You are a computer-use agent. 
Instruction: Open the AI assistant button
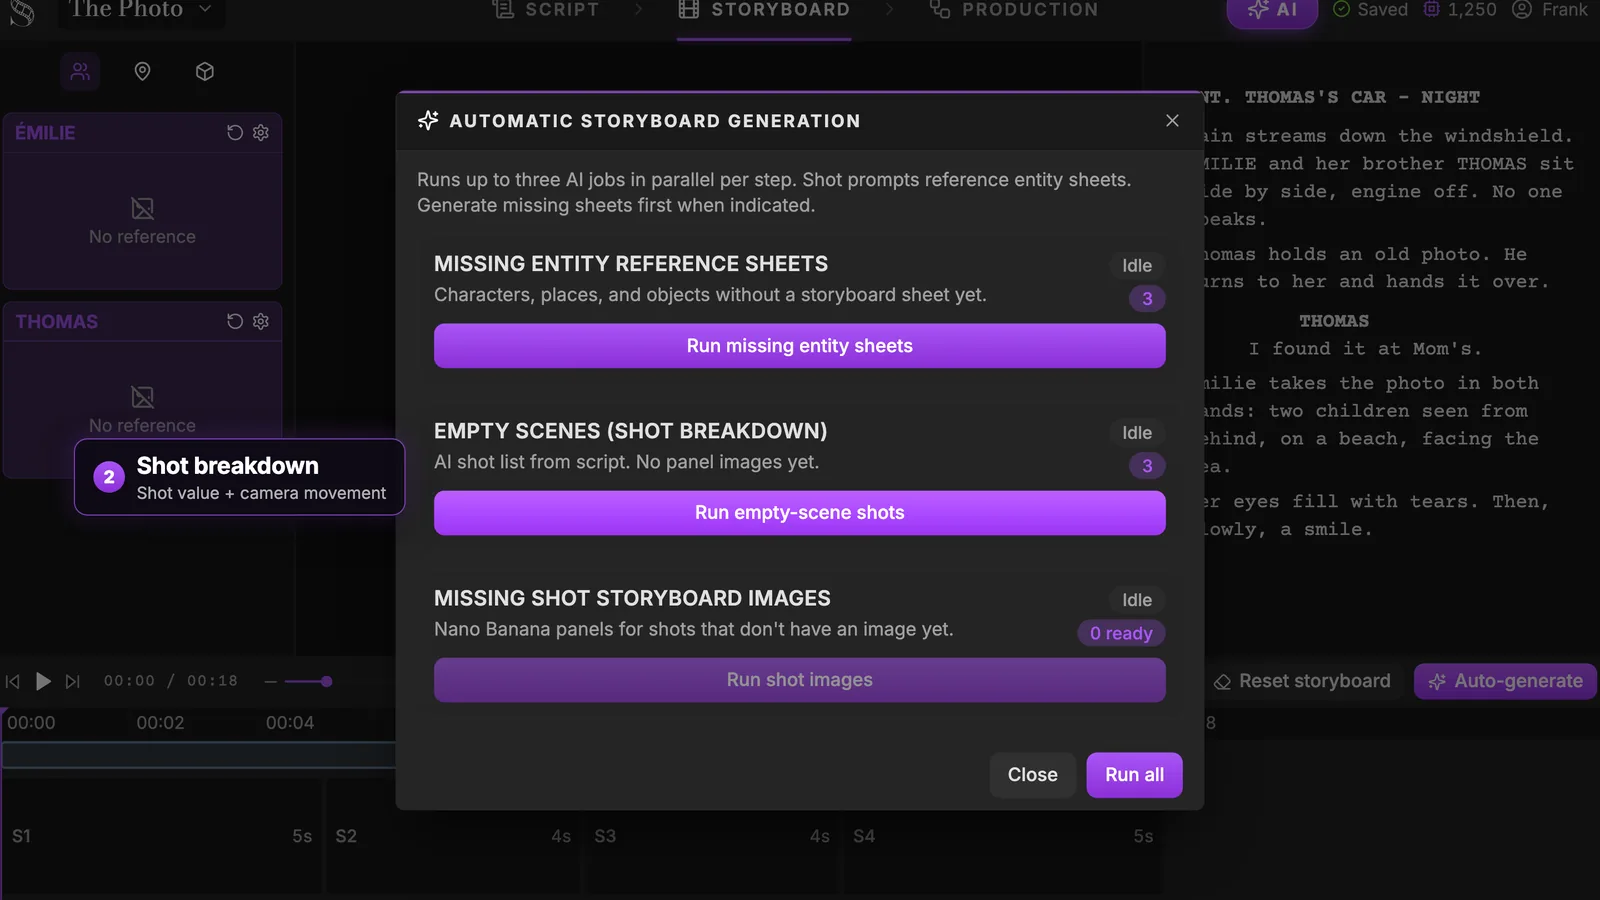click(1272, 12)
